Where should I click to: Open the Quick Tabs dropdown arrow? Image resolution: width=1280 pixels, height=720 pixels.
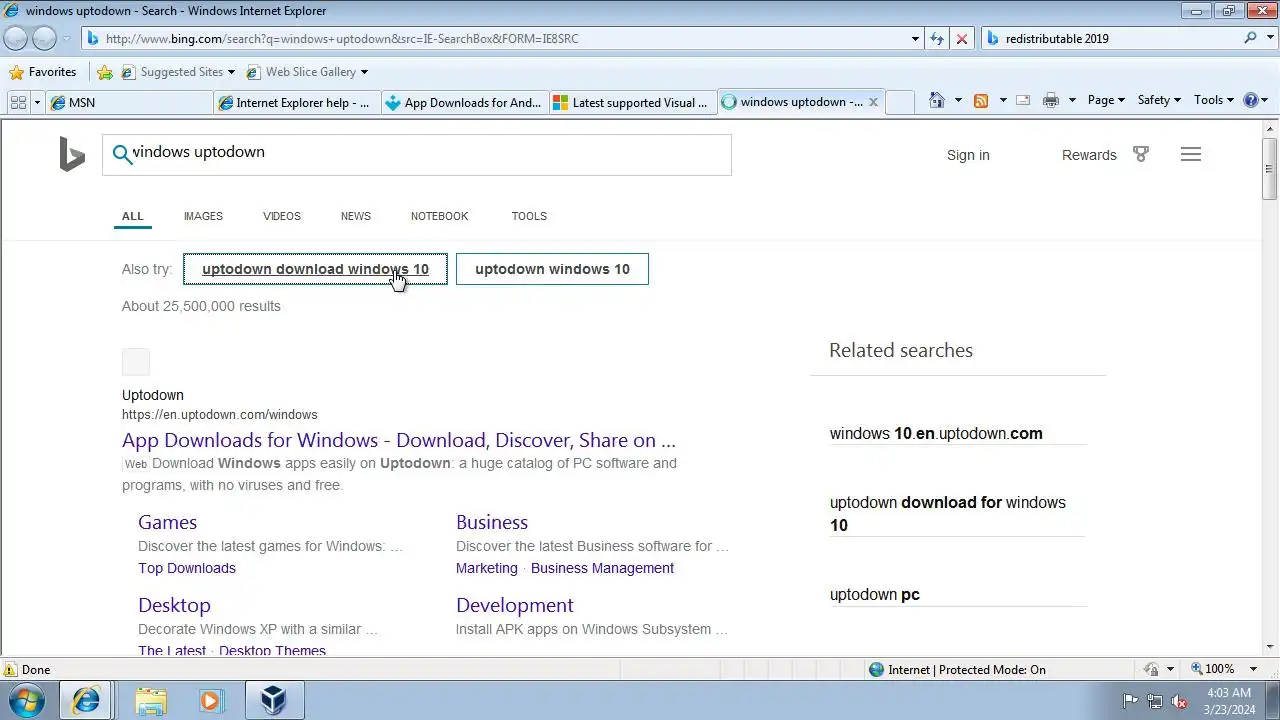[37, 102]
